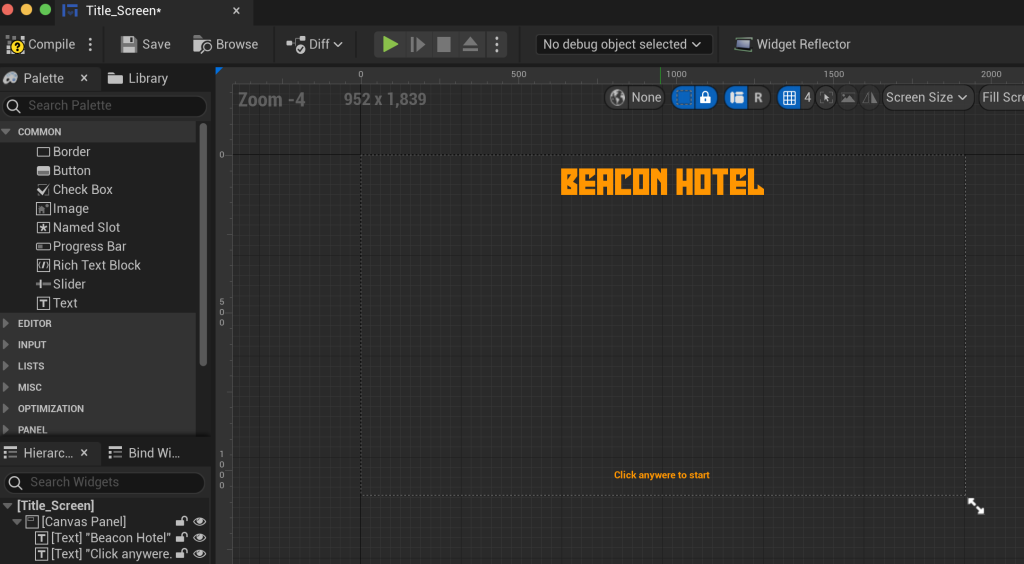Click the green Play simulation button
1024x564 pixels.
(x=390, y=44)
